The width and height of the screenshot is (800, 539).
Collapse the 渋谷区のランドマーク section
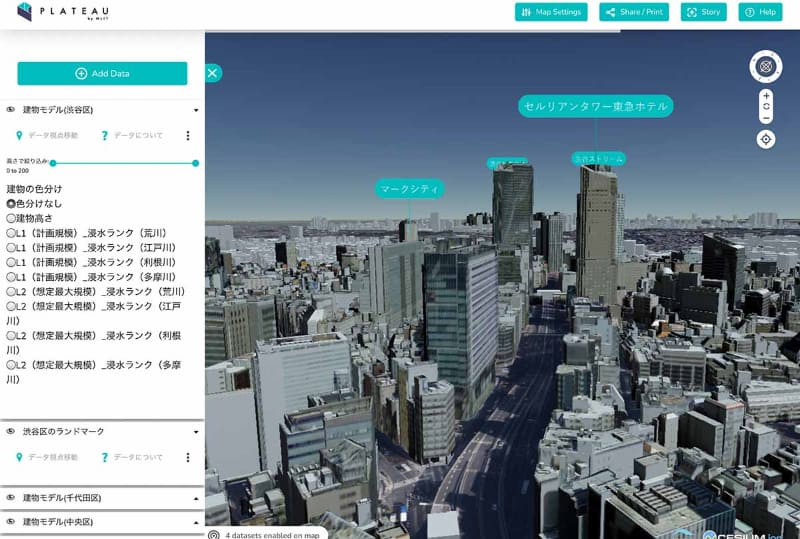point(196,432)
